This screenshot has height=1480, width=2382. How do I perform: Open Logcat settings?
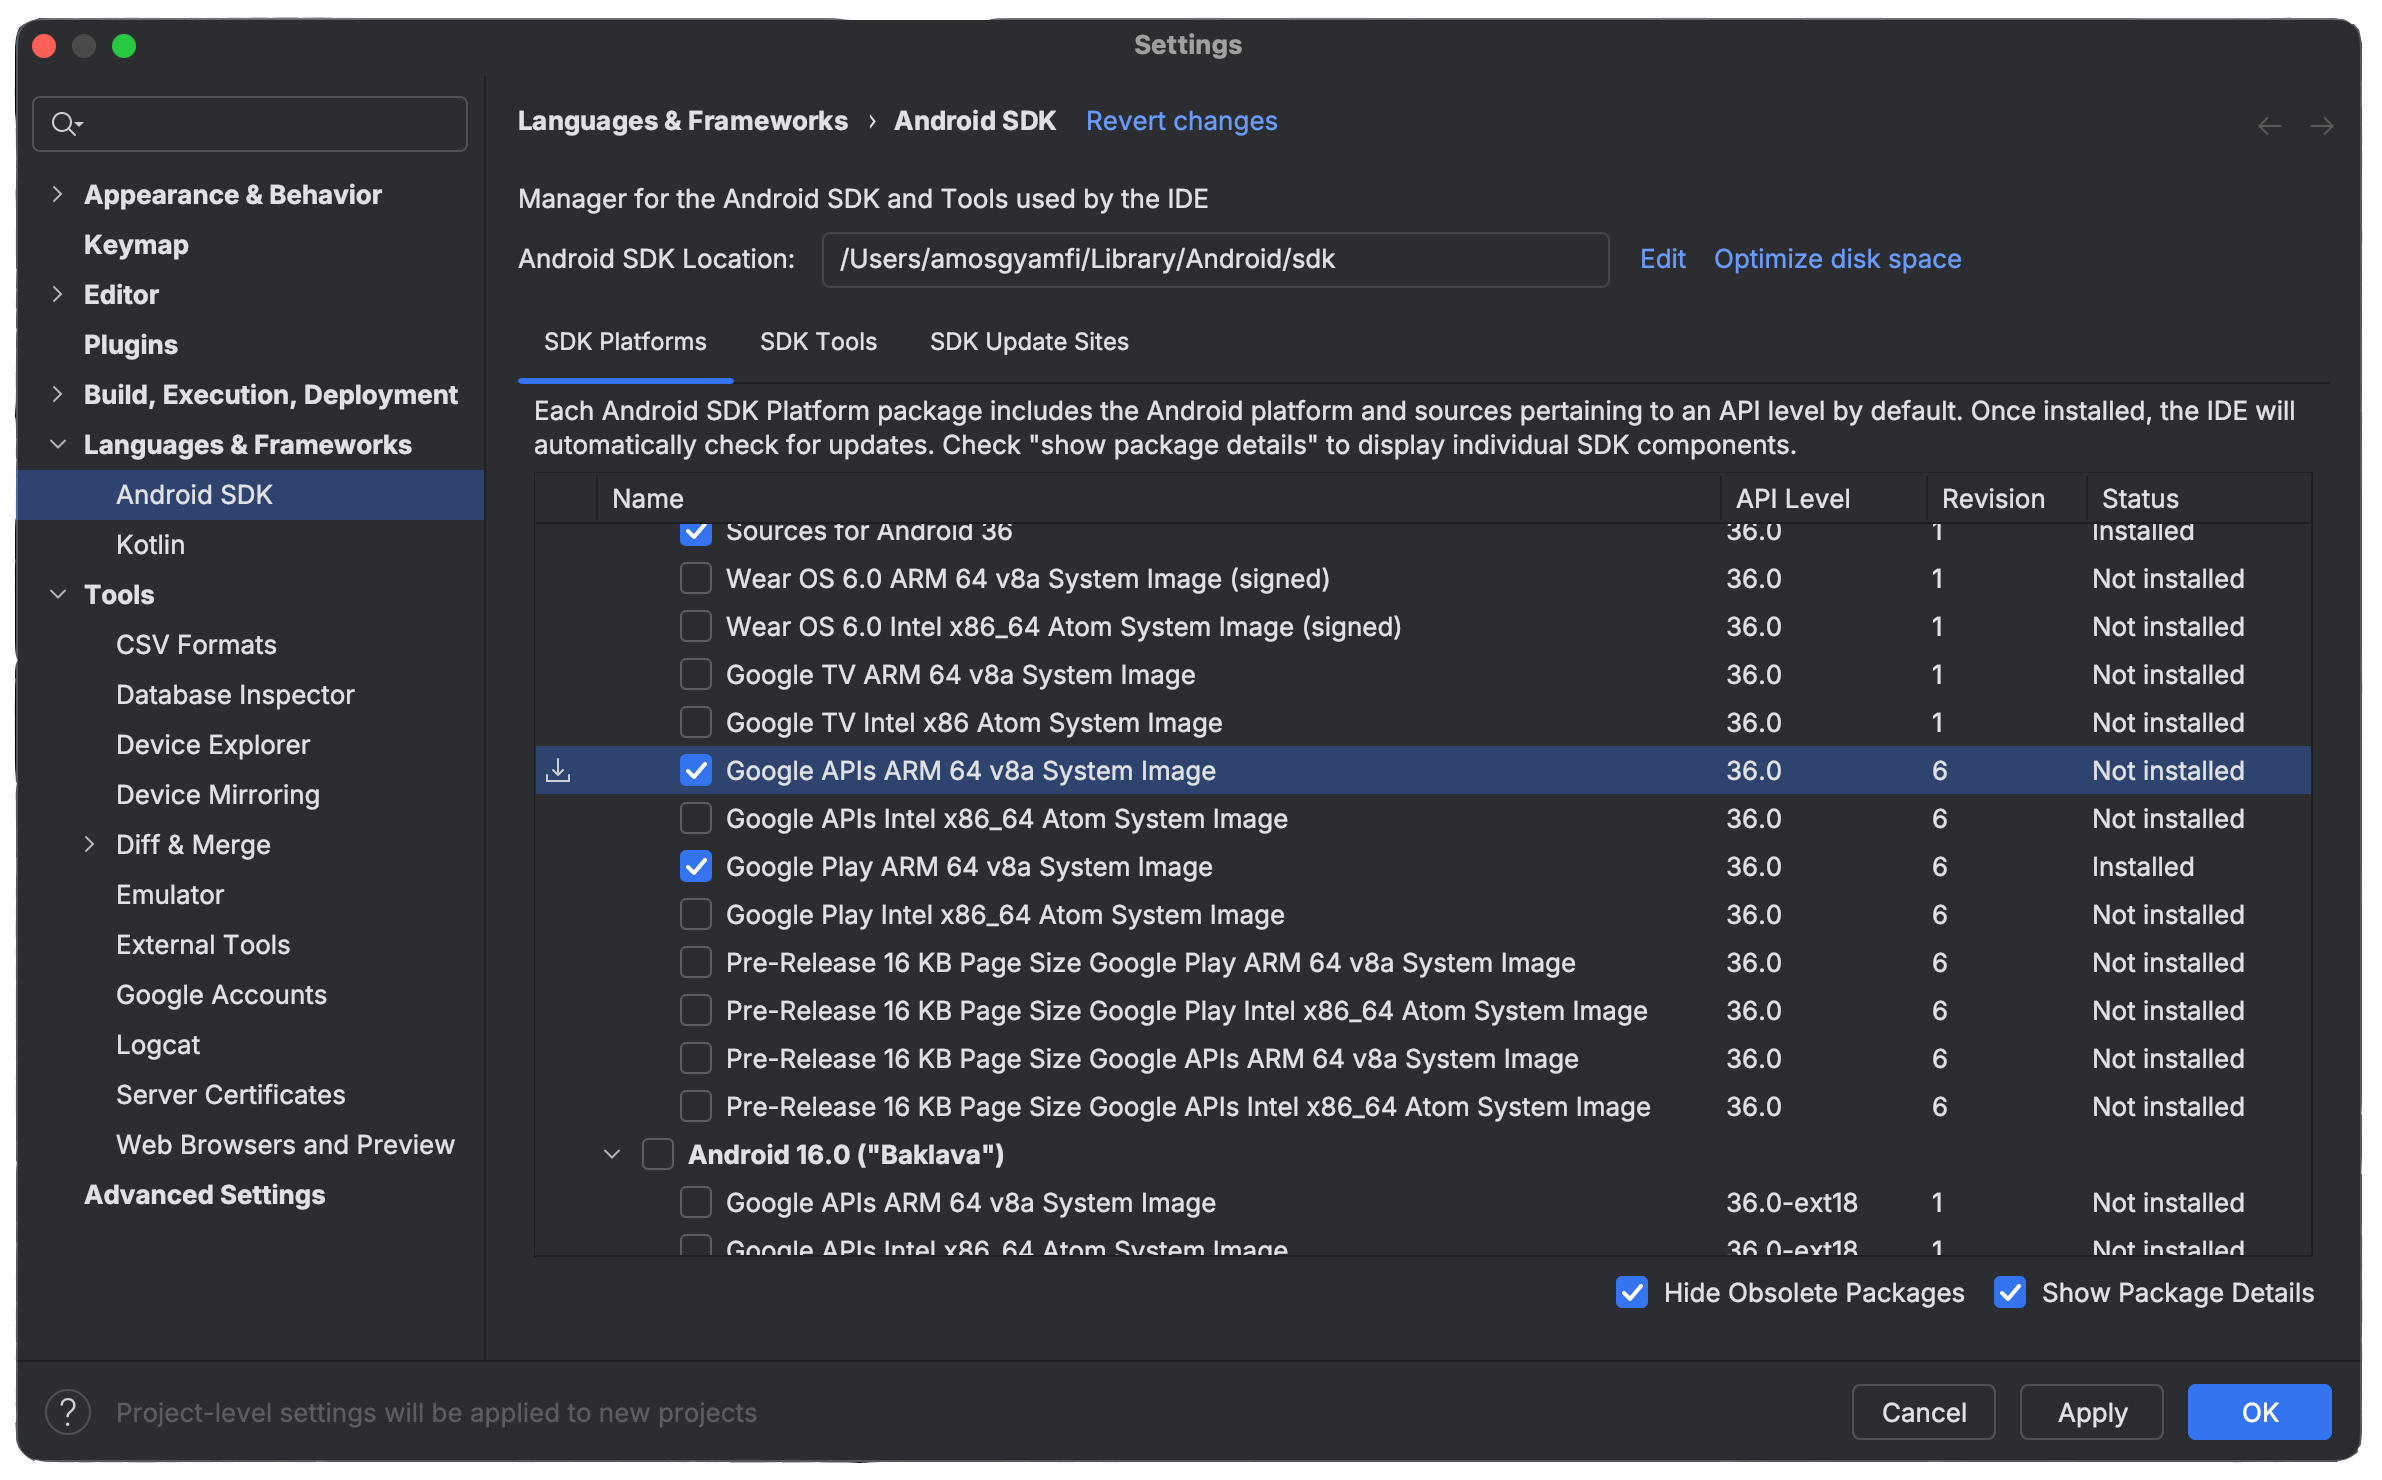coord(158,1045)
